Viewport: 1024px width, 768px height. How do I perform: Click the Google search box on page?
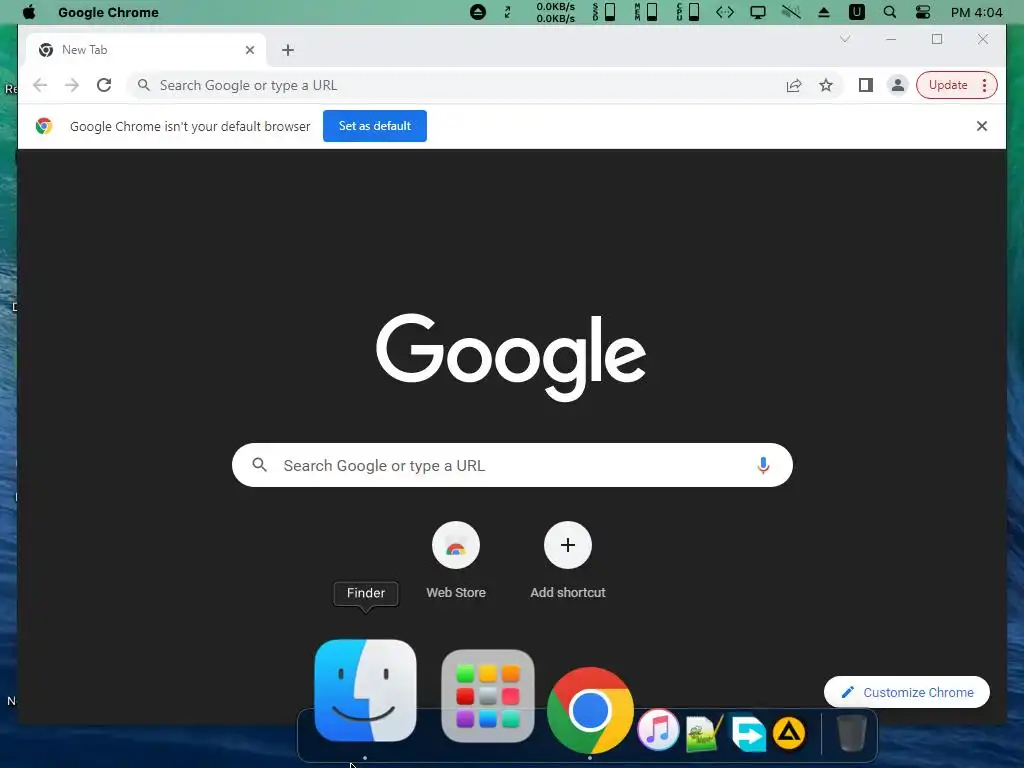coord(512,465)
